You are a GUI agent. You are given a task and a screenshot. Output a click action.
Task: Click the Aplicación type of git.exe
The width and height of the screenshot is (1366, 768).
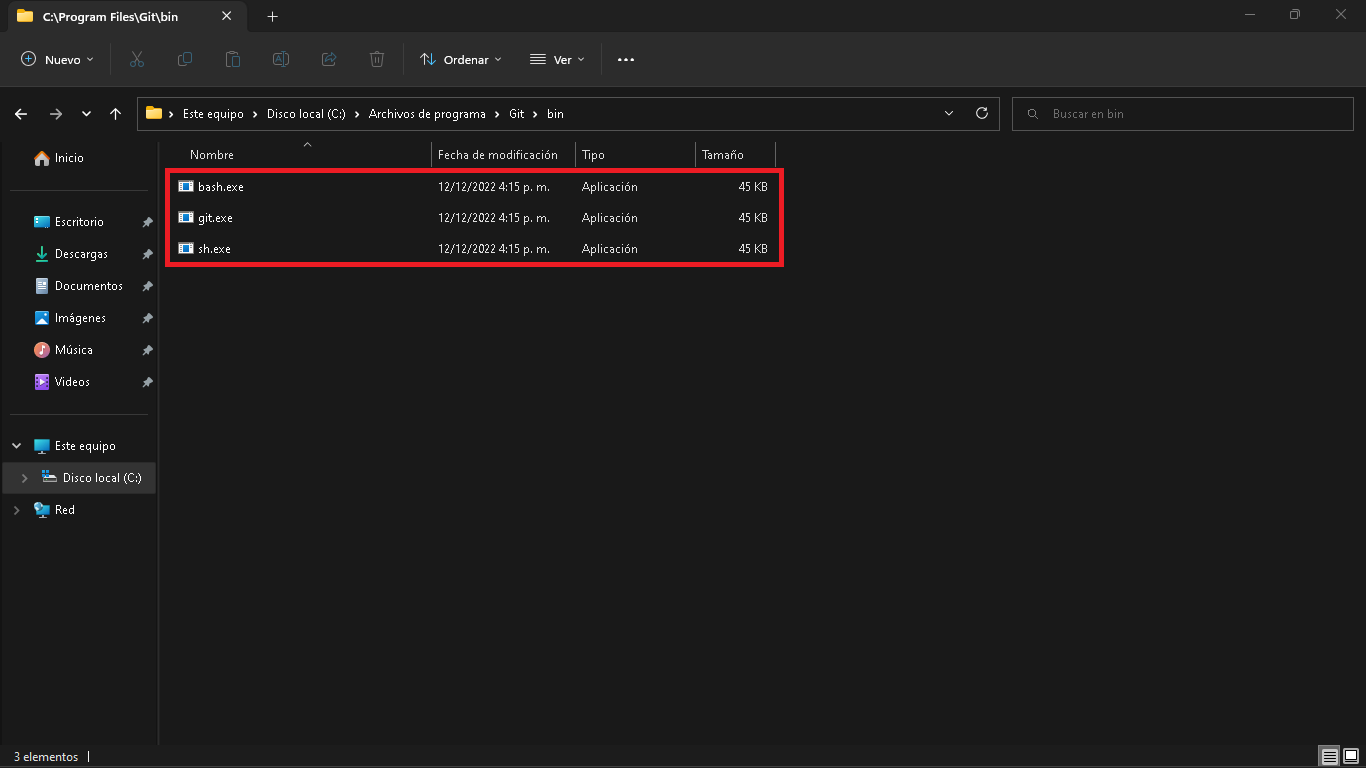[610, 218]
